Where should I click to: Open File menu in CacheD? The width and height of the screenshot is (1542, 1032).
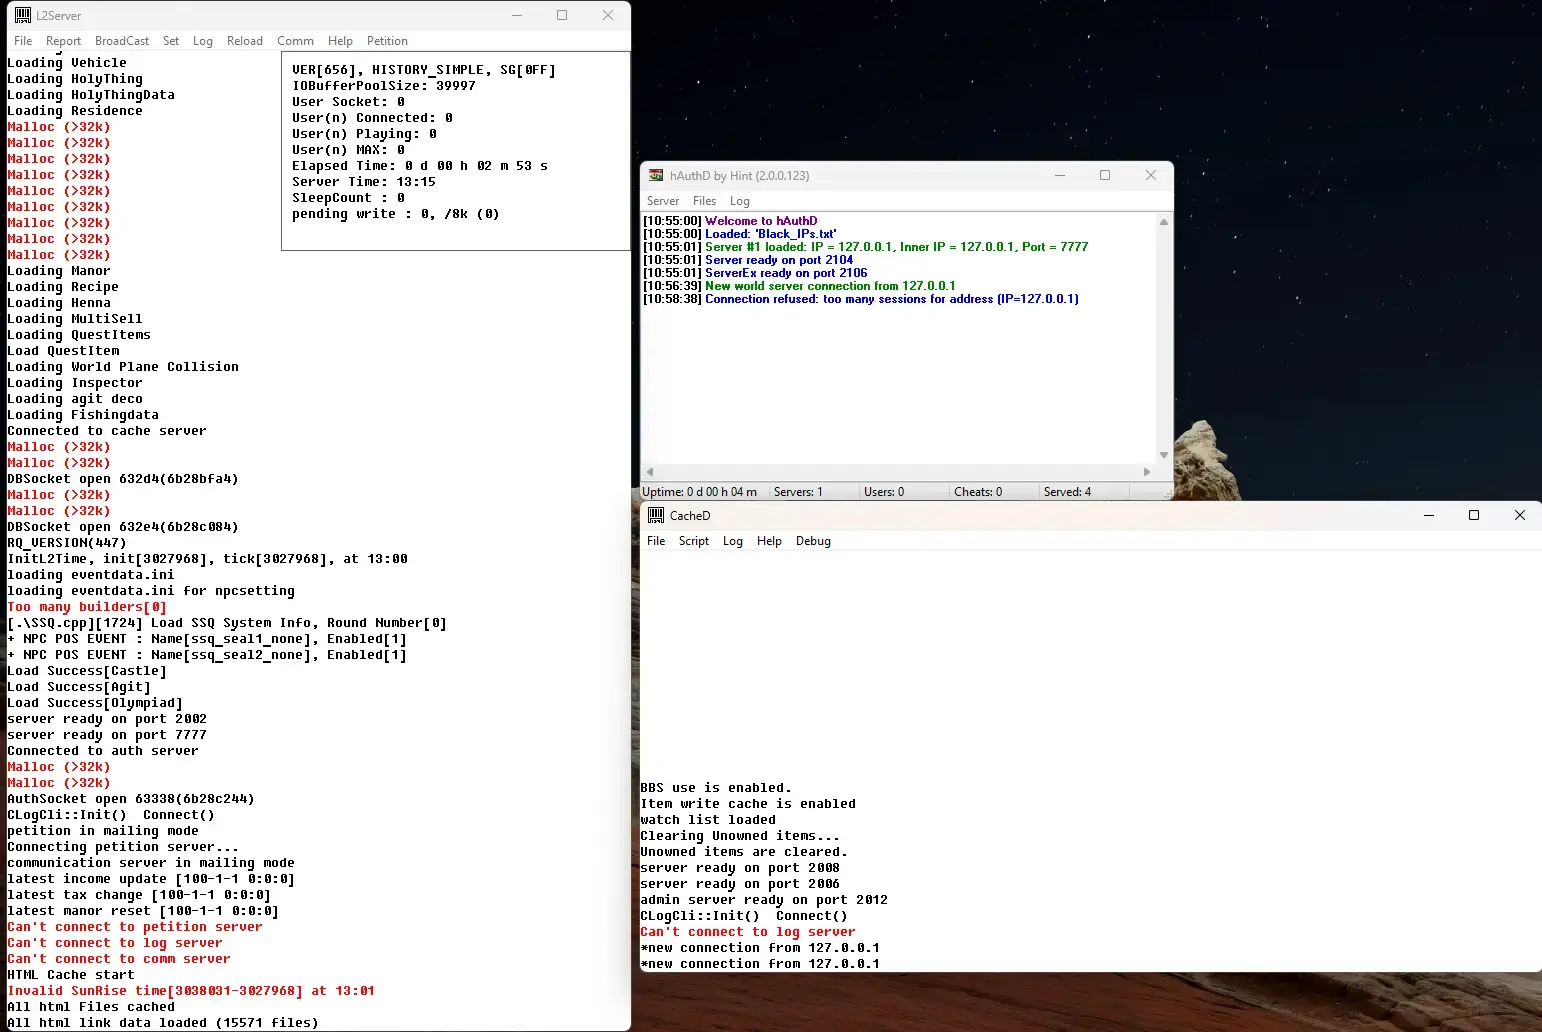(656, 541)
